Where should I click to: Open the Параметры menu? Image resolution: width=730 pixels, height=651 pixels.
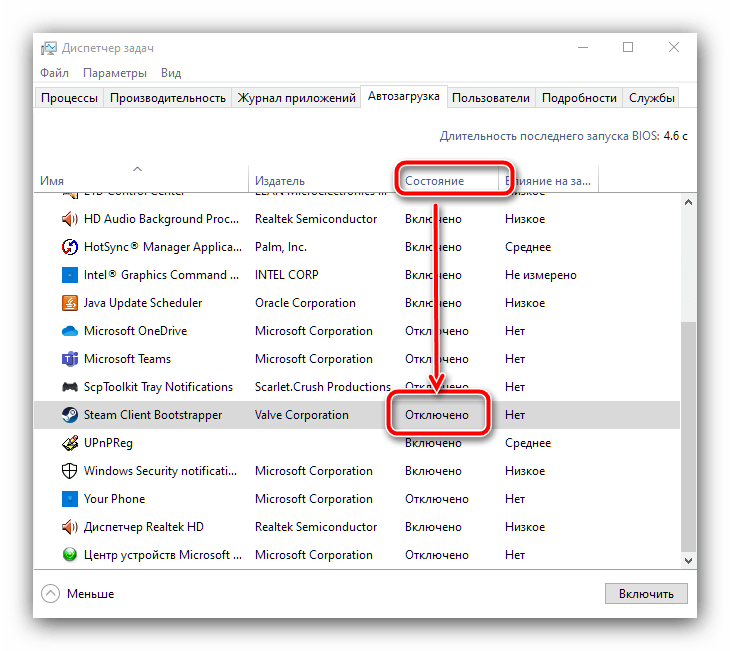click(x=115, y=73)
